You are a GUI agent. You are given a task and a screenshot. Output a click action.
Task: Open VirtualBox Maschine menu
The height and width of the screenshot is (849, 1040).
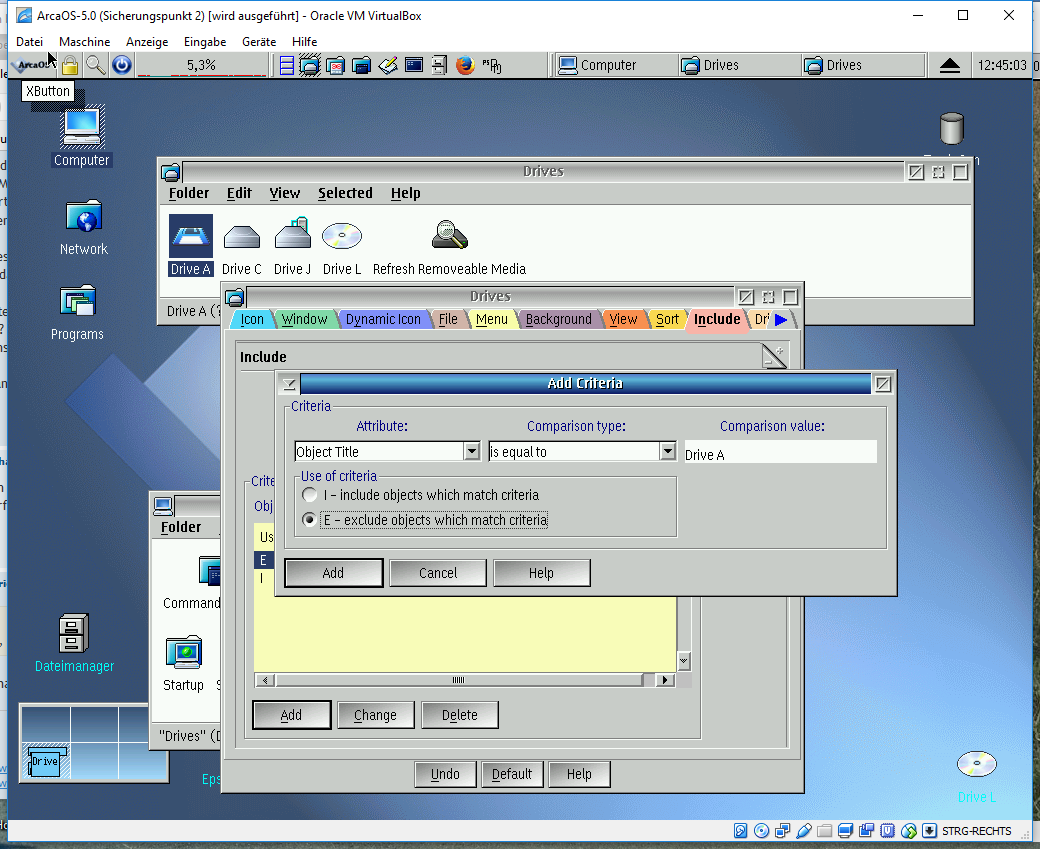click(x=84, y=42)
